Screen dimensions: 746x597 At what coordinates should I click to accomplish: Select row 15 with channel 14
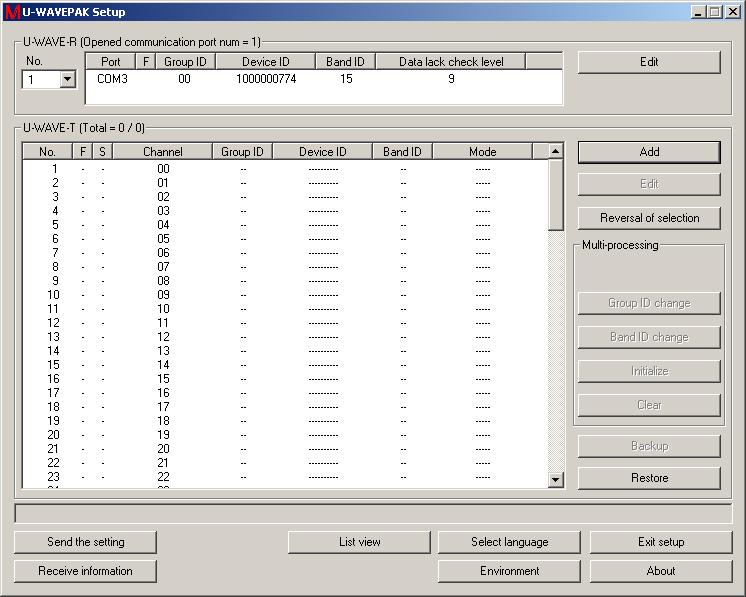pos(285,365)
